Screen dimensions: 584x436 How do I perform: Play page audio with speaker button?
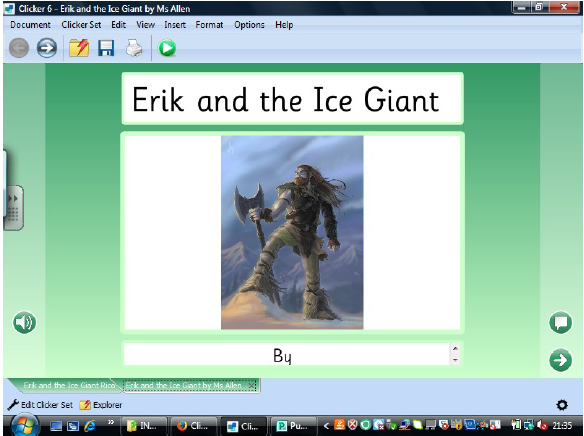click(25, 322)
